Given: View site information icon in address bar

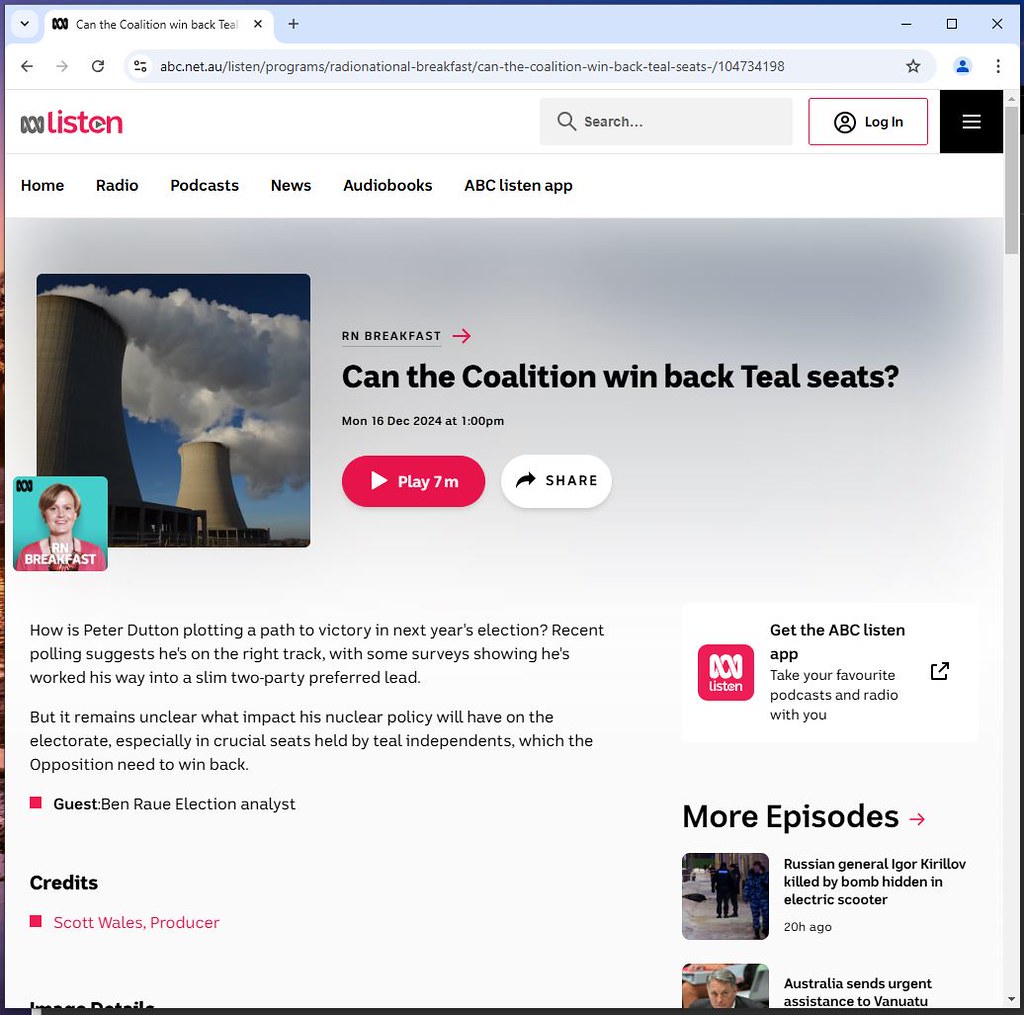Looking at the screenshot, I should pyautogui.click(x=140, y=66).
